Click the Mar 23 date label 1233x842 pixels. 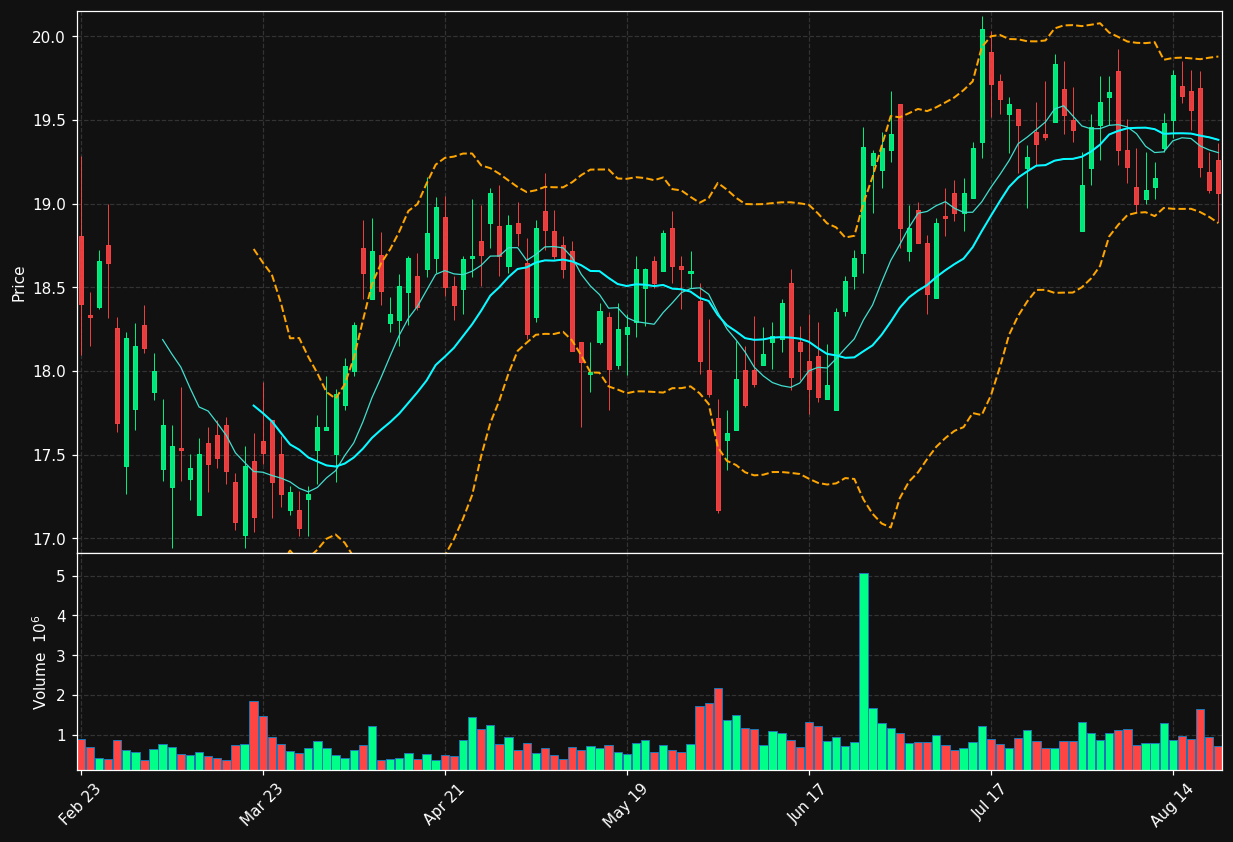pos(260,804)
